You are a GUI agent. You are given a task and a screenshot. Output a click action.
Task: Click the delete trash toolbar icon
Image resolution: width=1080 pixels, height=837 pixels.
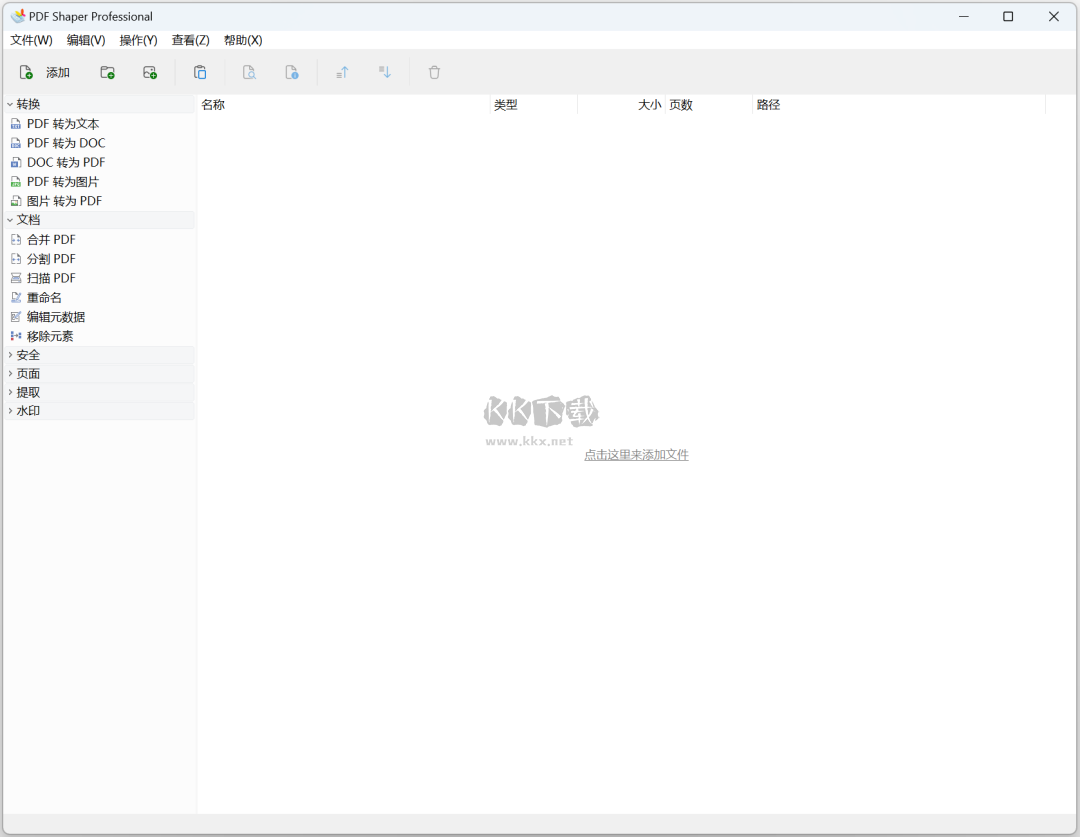(x=434, y=72)
